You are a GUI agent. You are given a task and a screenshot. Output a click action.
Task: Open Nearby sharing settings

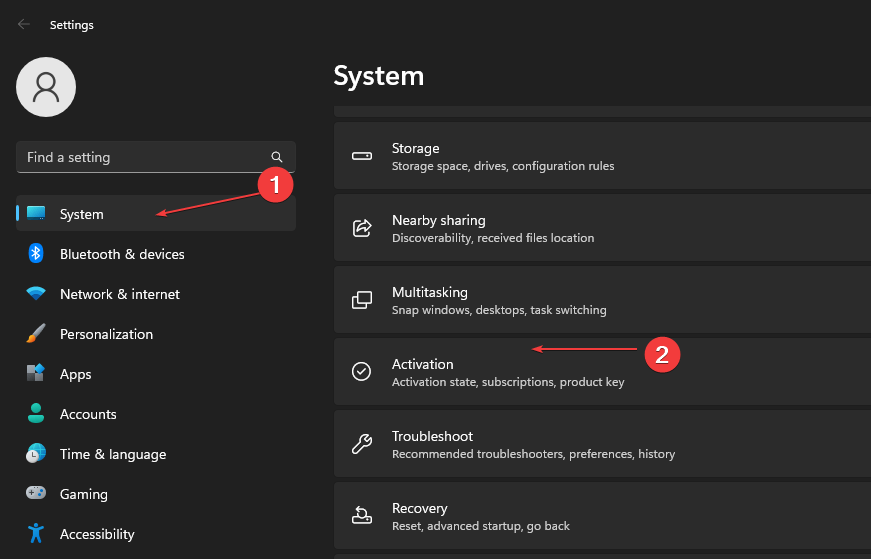(600, 228)
